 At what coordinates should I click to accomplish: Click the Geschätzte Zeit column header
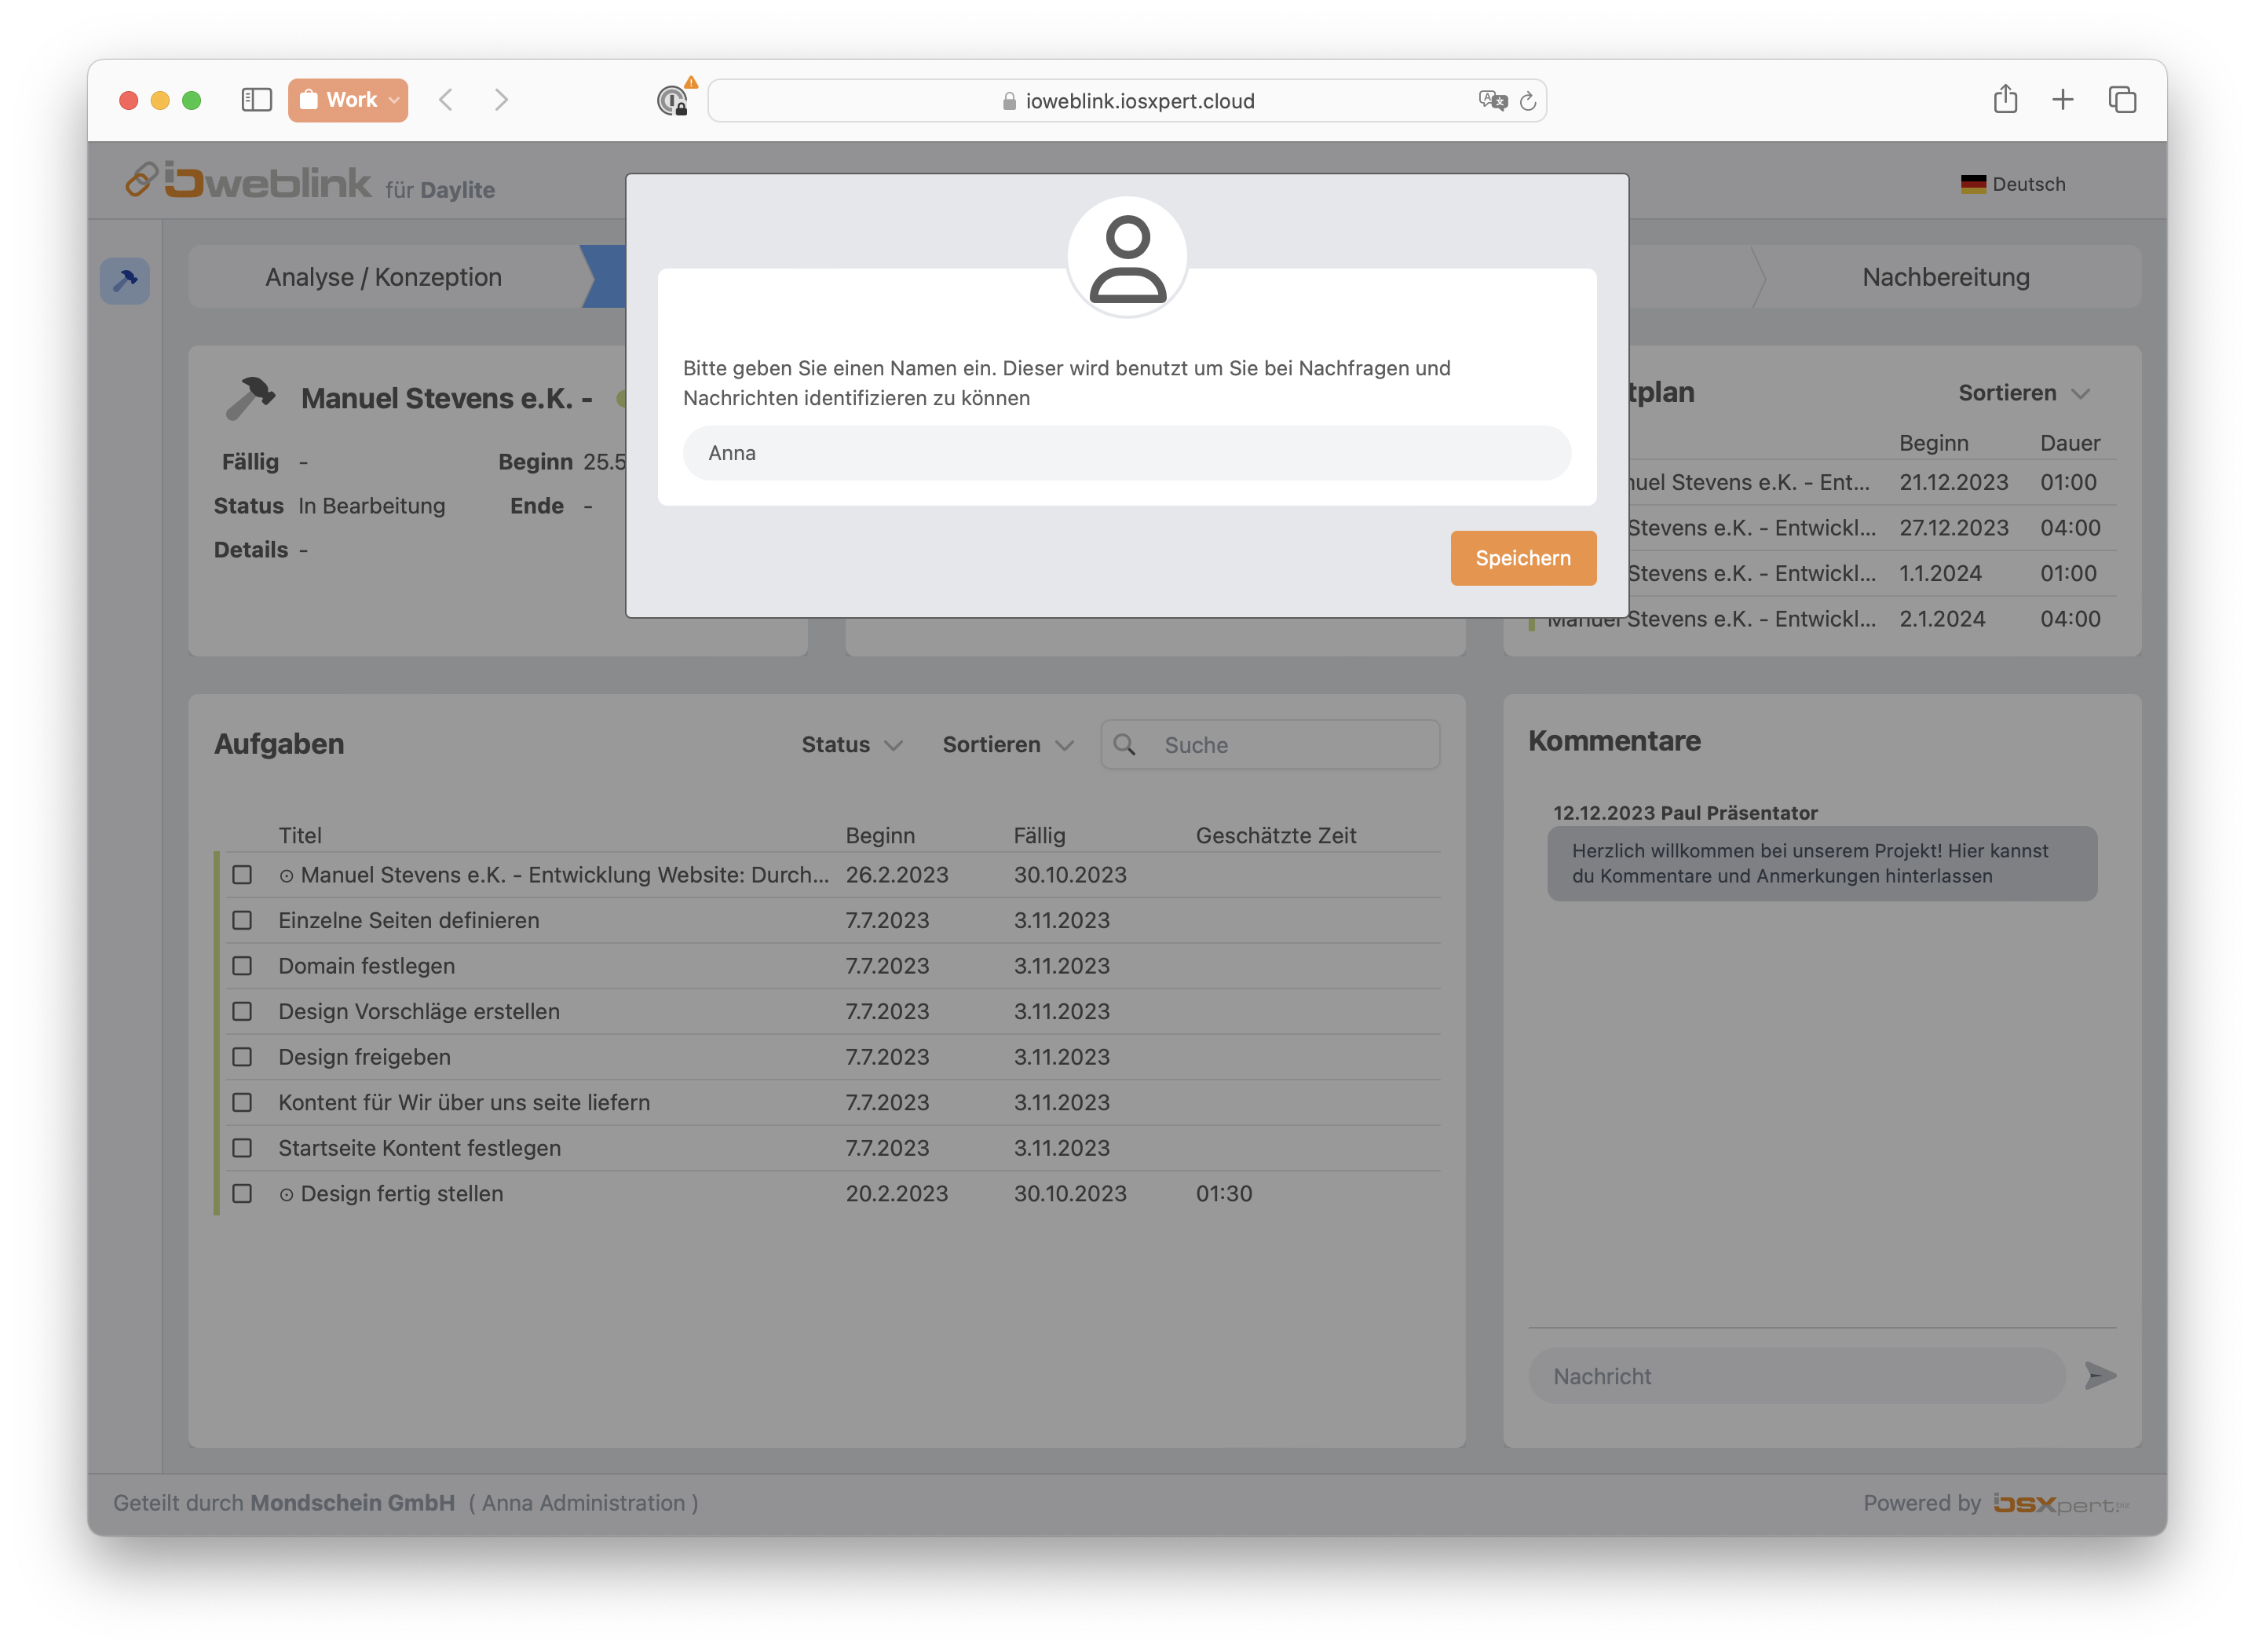[x=1276, y=836]
